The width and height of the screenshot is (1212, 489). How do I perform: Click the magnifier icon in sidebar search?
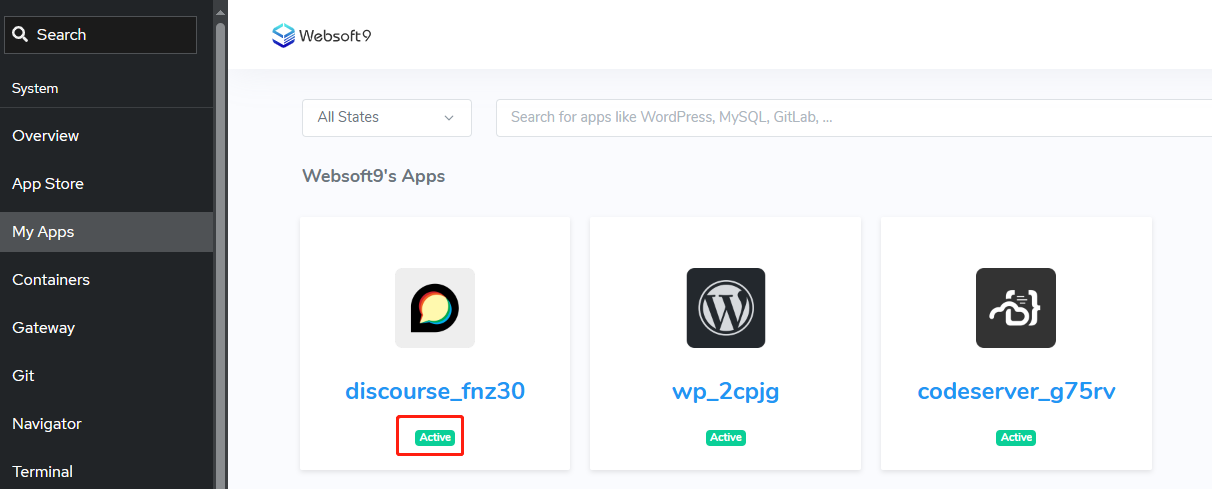20,35
